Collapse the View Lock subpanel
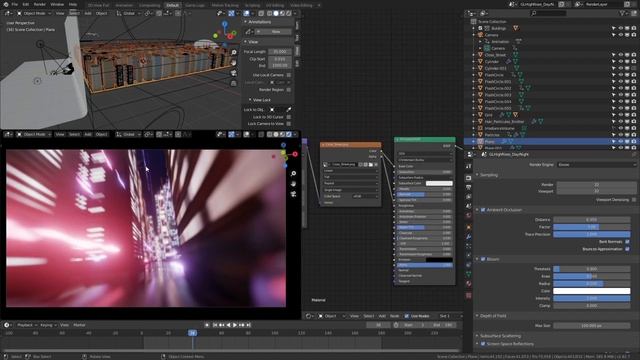 pyautogui.click(x=250, y=100)
